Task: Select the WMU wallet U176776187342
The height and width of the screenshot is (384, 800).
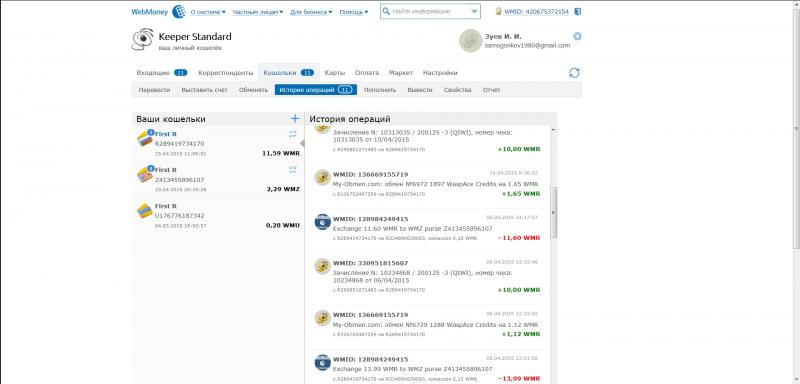Action: pos(218,216)
